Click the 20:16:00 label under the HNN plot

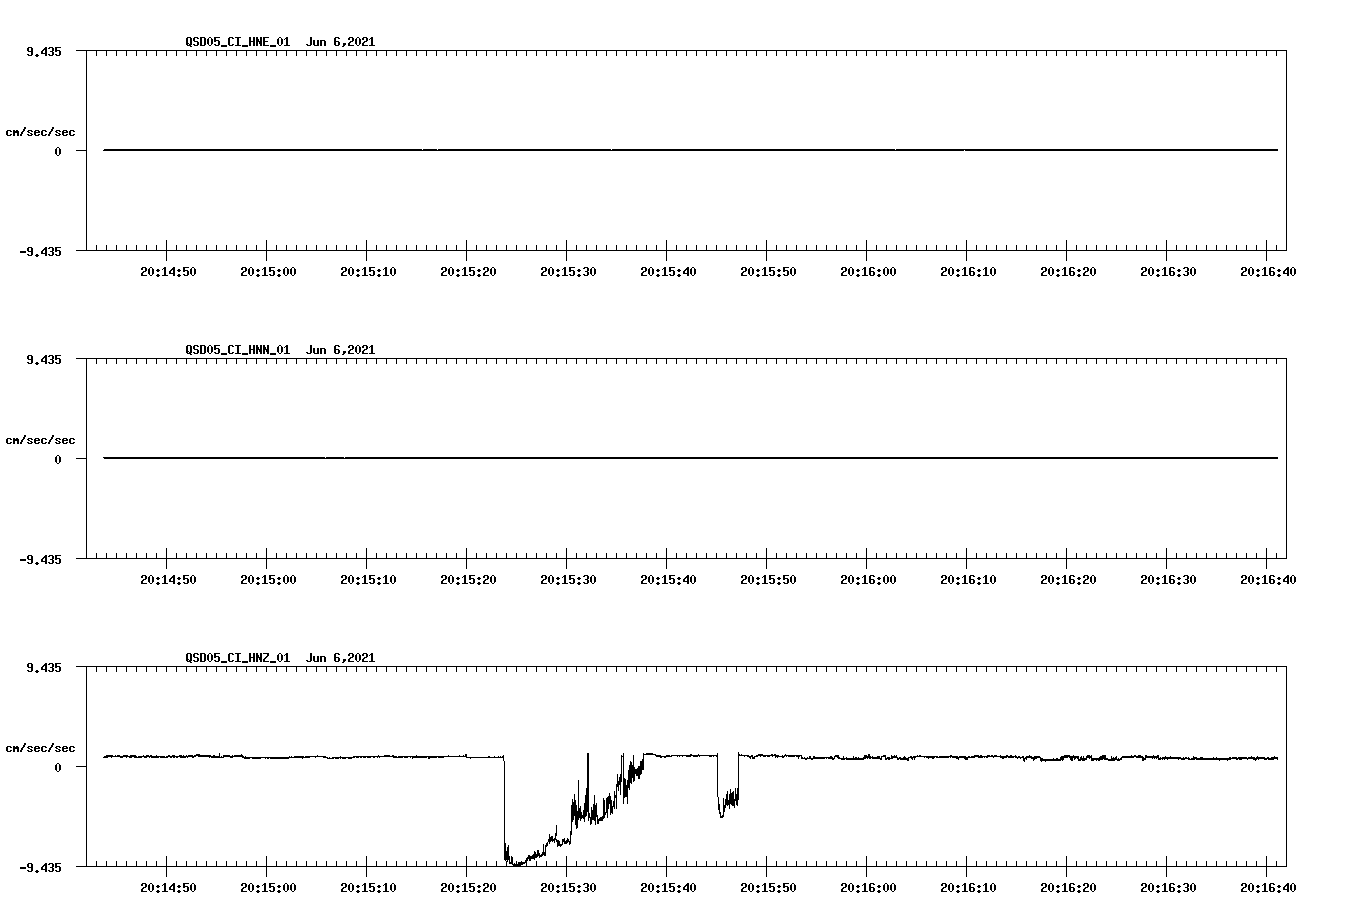click(868, 580)
